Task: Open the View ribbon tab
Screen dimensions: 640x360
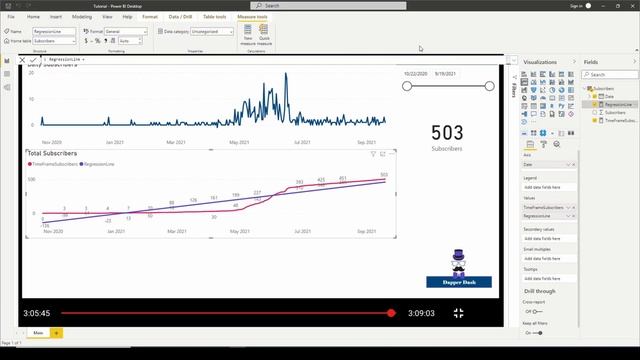Action: point(107,17)
